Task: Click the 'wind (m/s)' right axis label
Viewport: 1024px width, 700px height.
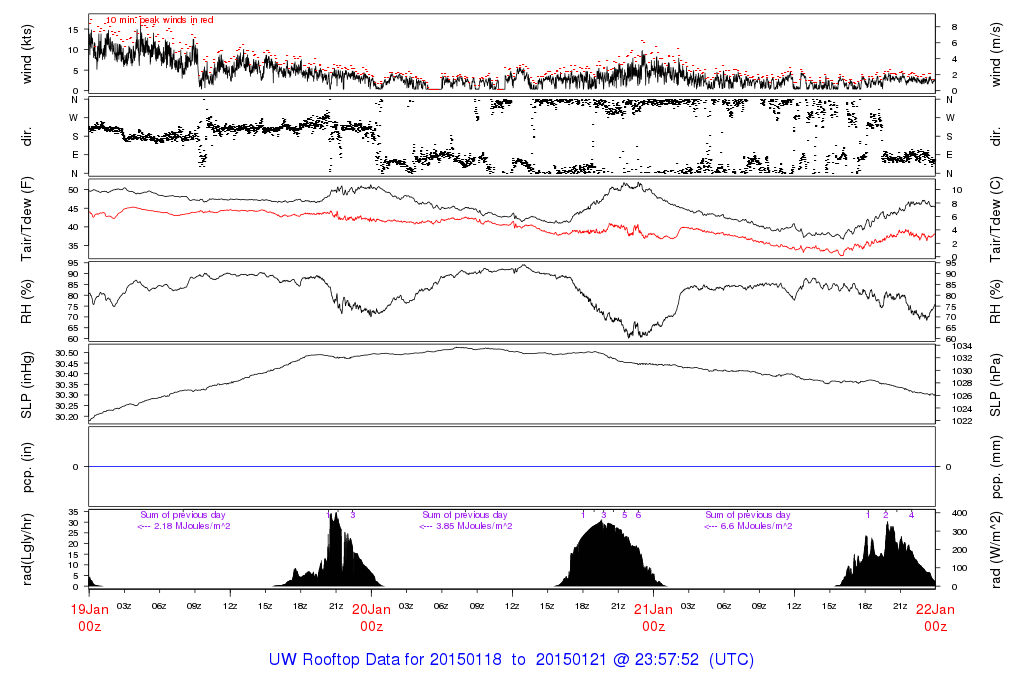Action: [x=996, y=53]
